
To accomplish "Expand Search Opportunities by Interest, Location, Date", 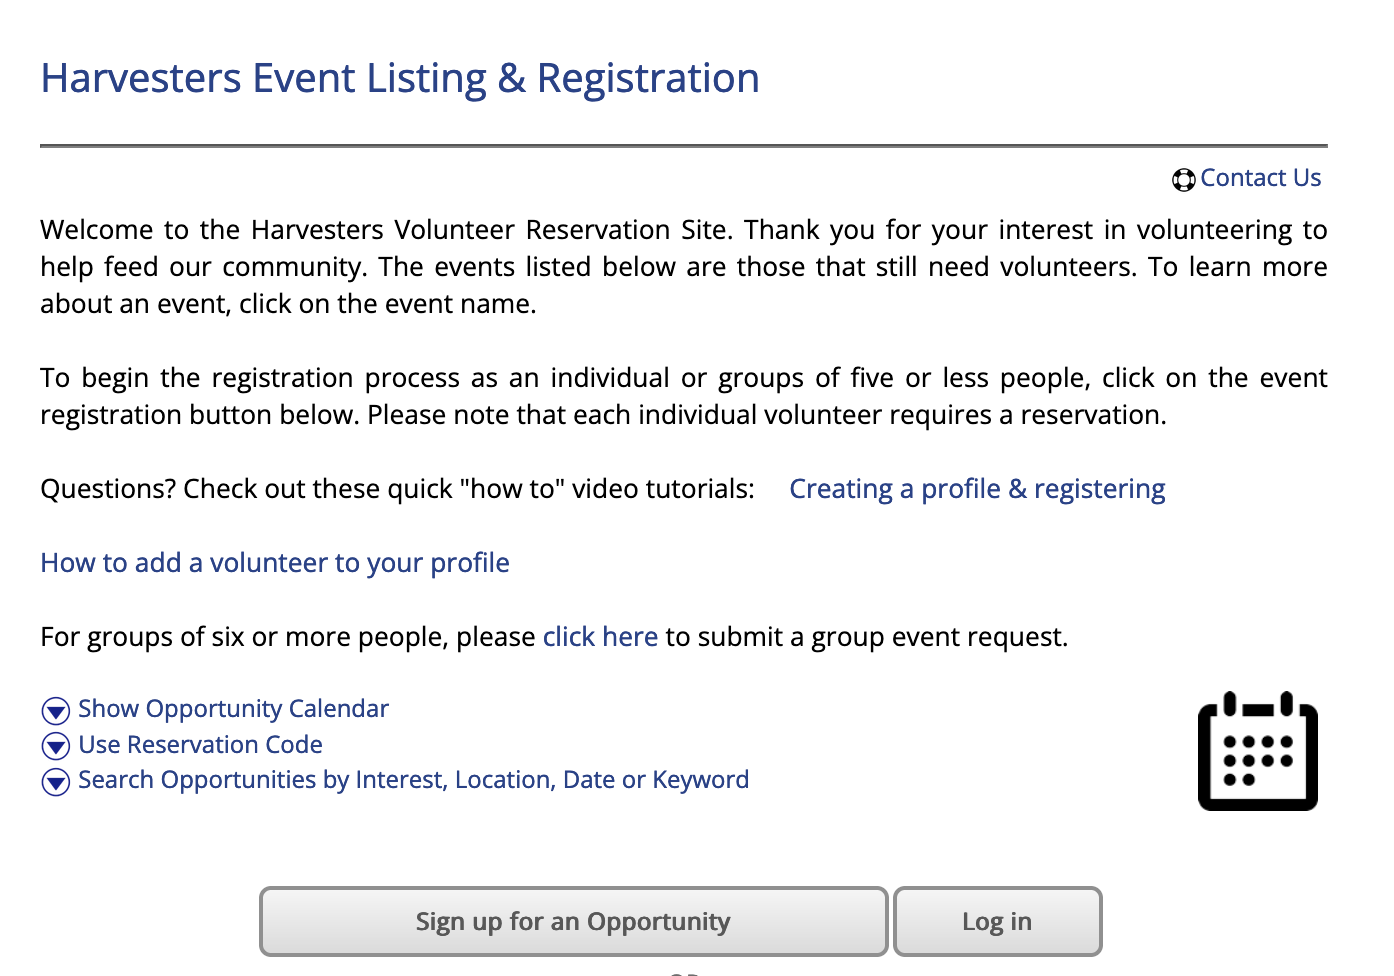I will coord(413,780).
